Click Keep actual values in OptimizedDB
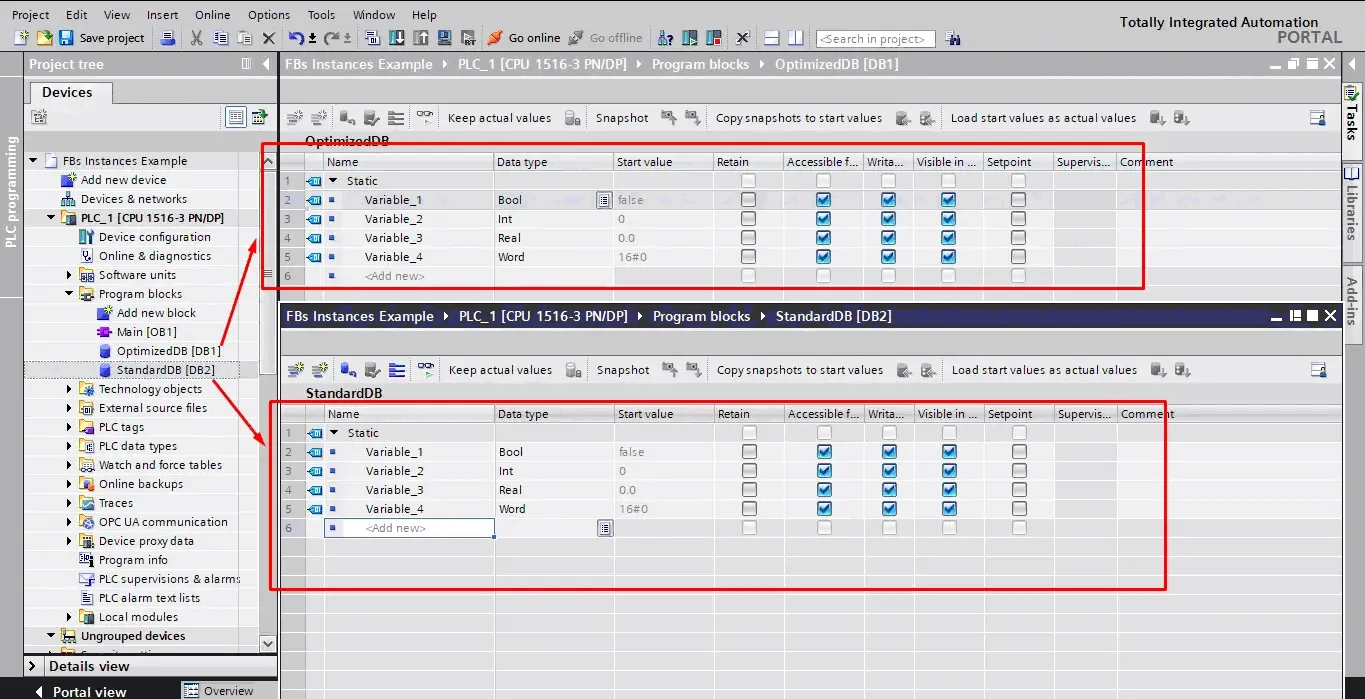 click(x=499, y=118)
